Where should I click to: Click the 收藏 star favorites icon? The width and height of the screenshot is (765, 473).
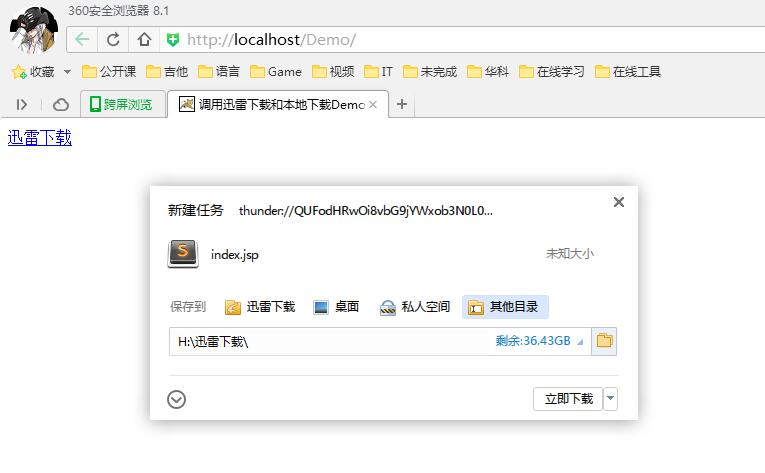(x=19, y=72)
